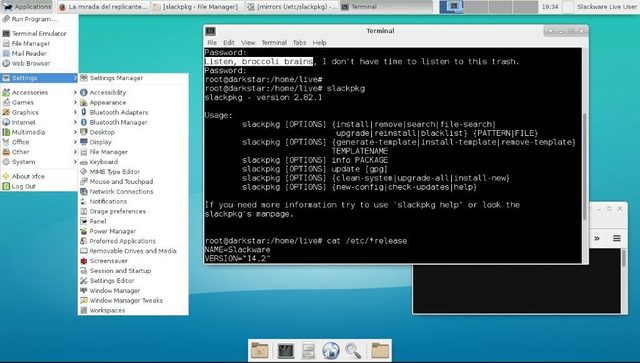Expand the Internet submenu arrow

click(75, 122)
